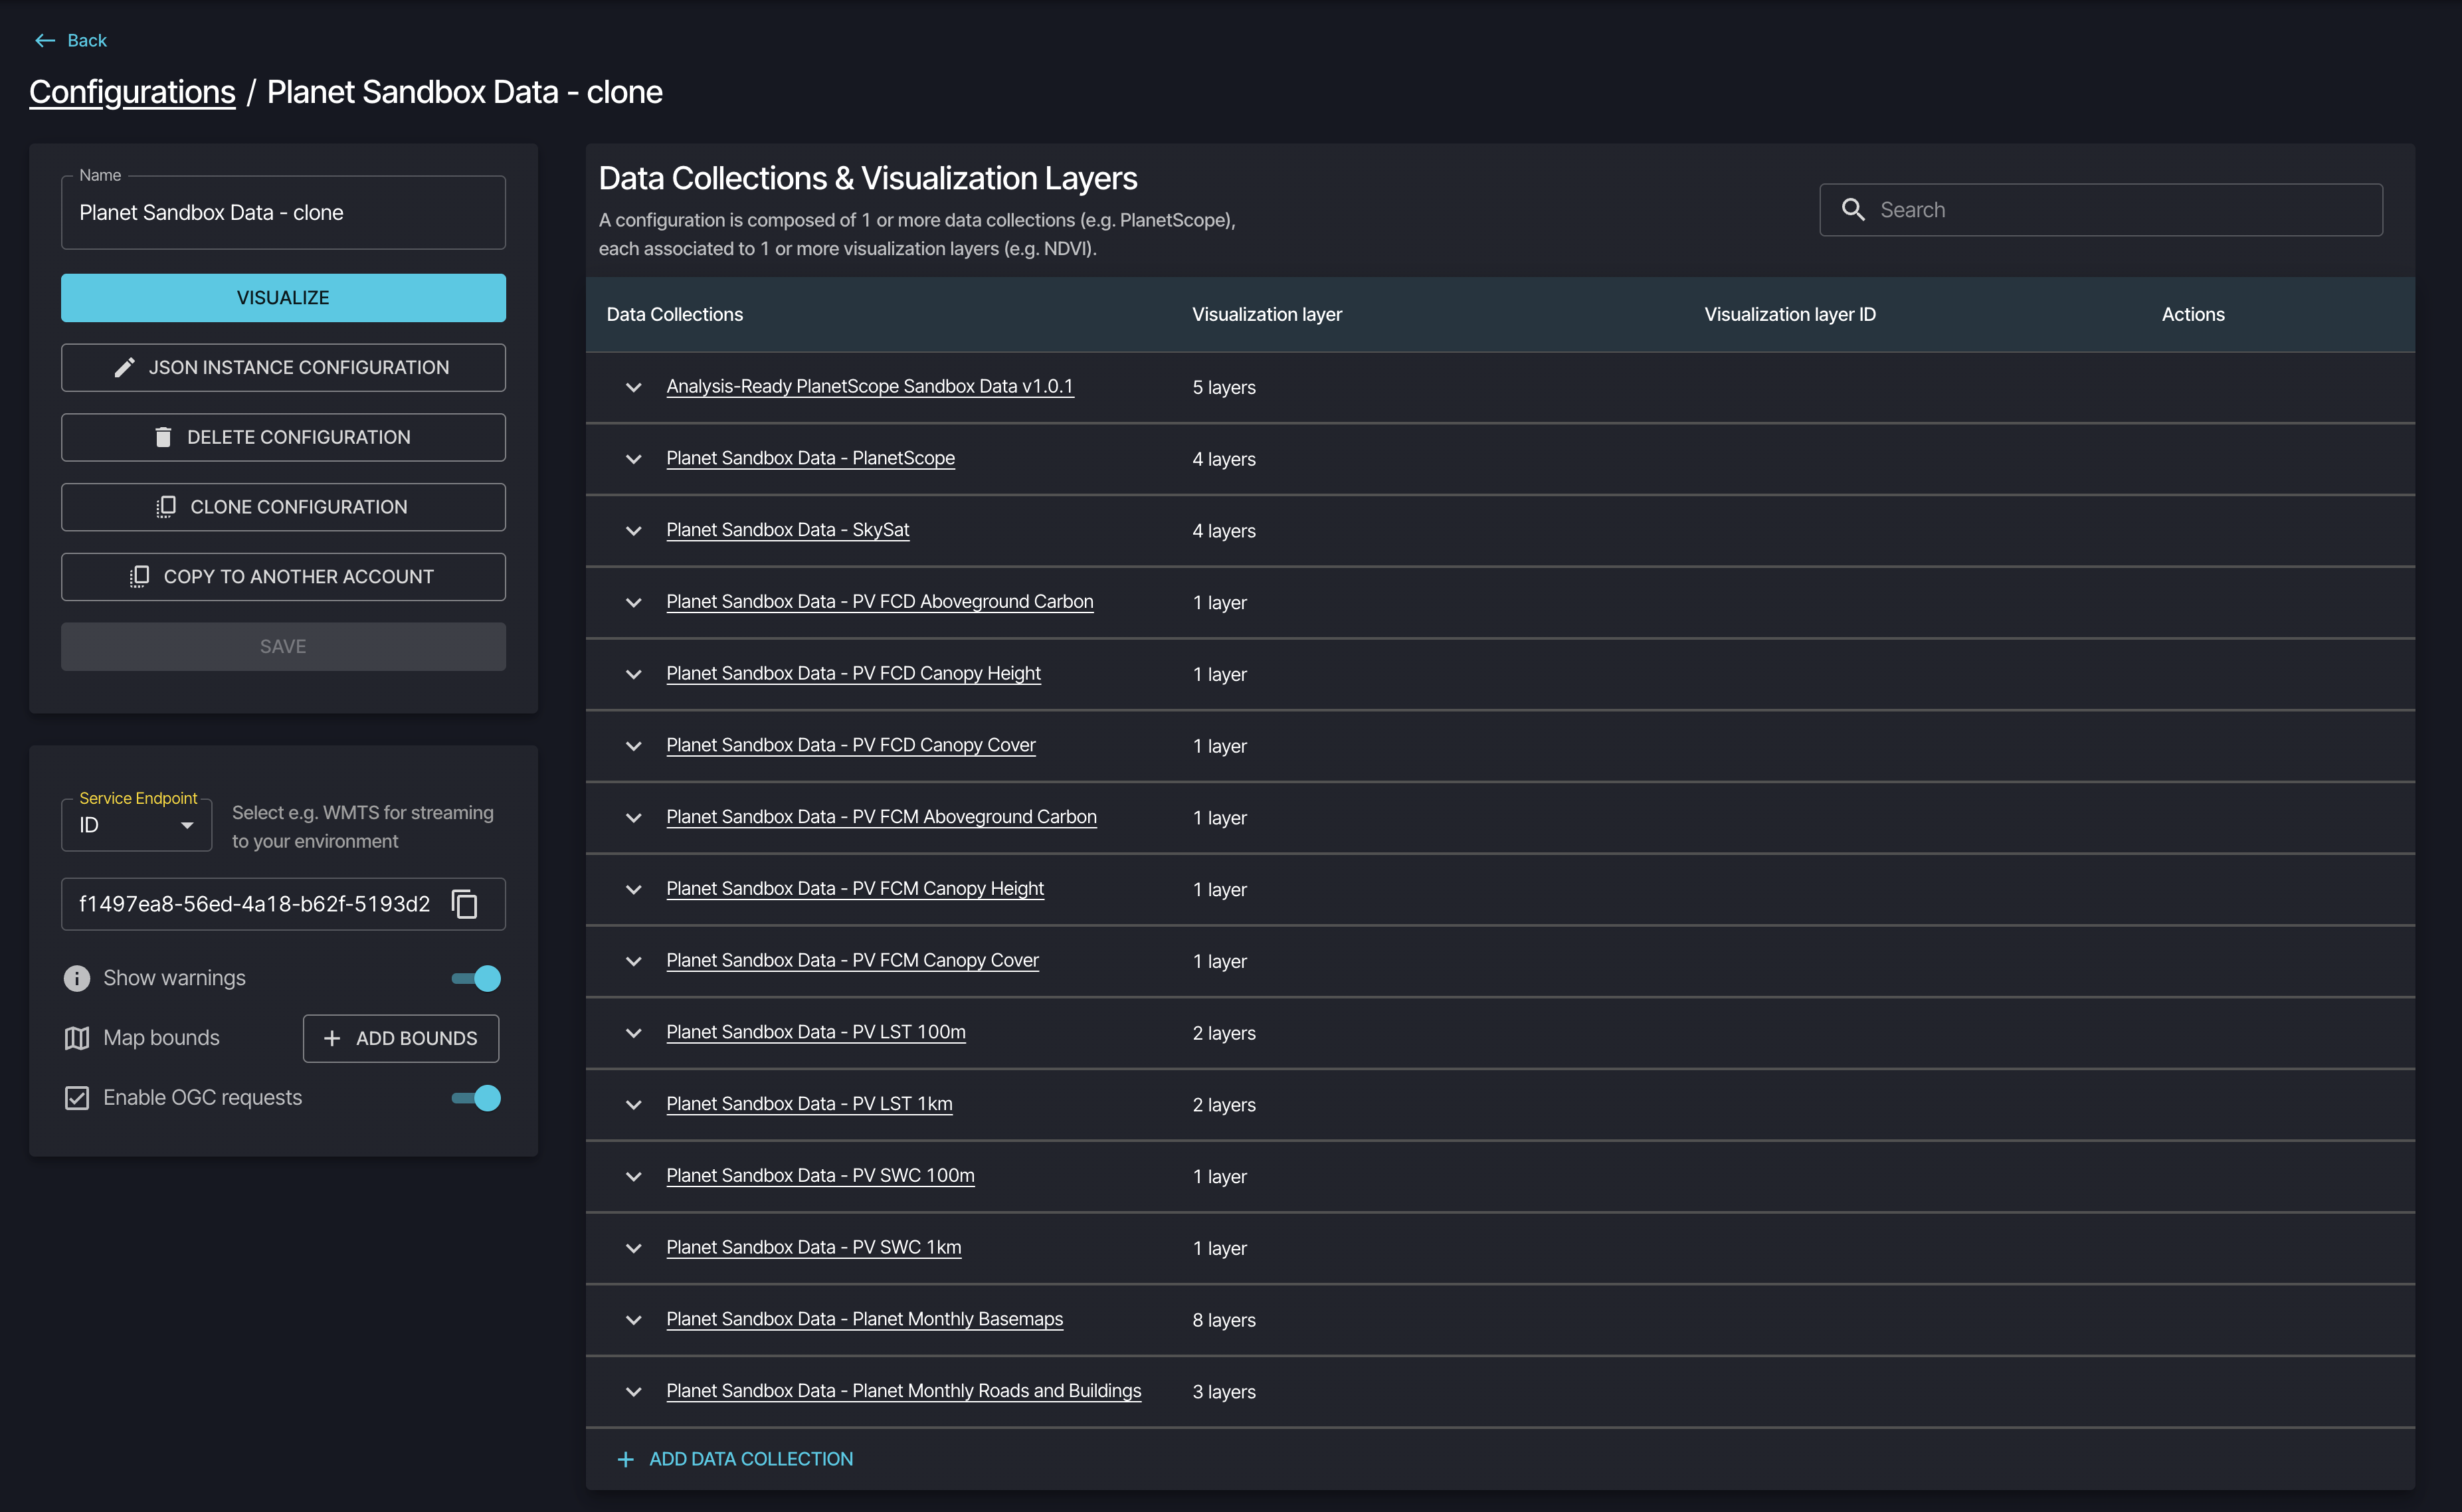Toggle the Show warnings switch
This screenshot has width=2462, height=1512.
(x=477, y=978)
